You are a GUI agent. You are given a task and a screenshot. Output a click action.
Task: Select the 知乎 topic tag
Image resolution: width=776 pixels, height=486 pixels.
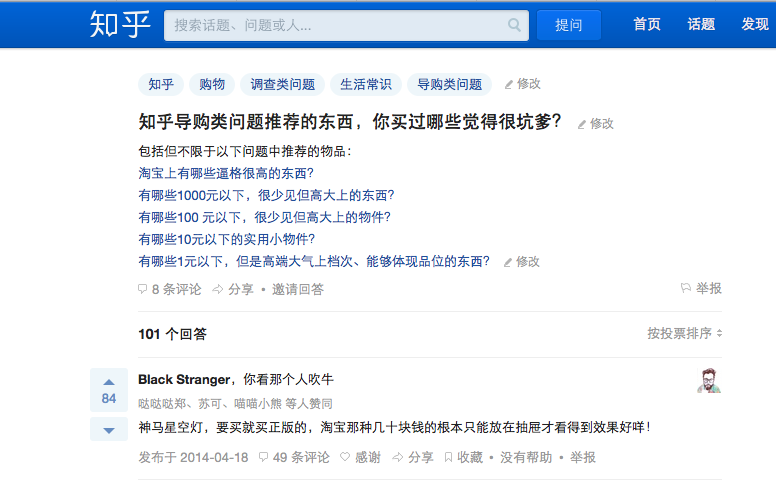(161, 84)
